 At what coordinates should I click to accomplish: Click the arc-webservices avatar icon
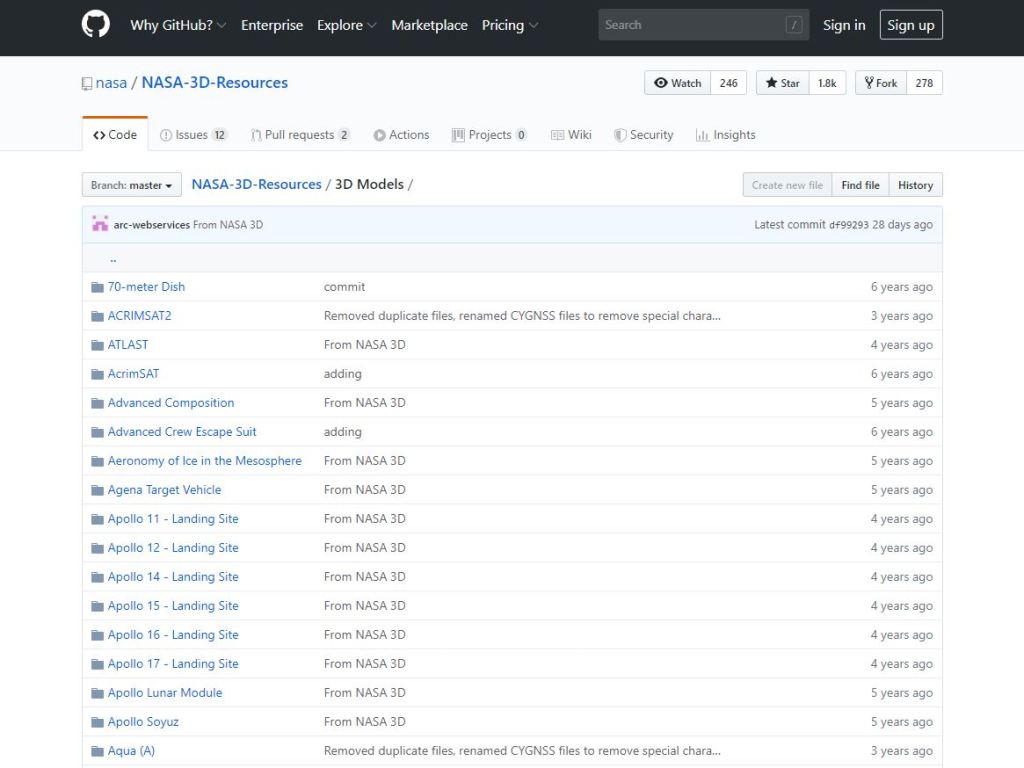(100, 224)
